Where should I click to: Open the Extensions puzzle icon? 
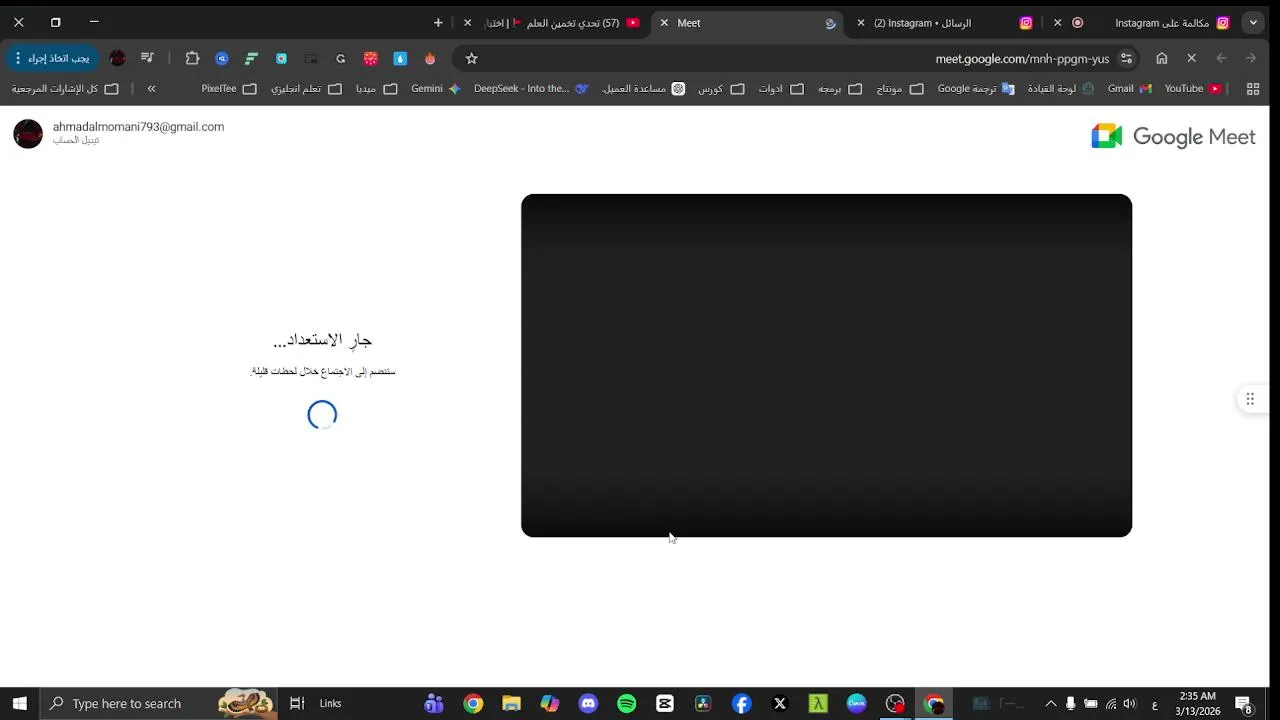click(193, 58)
